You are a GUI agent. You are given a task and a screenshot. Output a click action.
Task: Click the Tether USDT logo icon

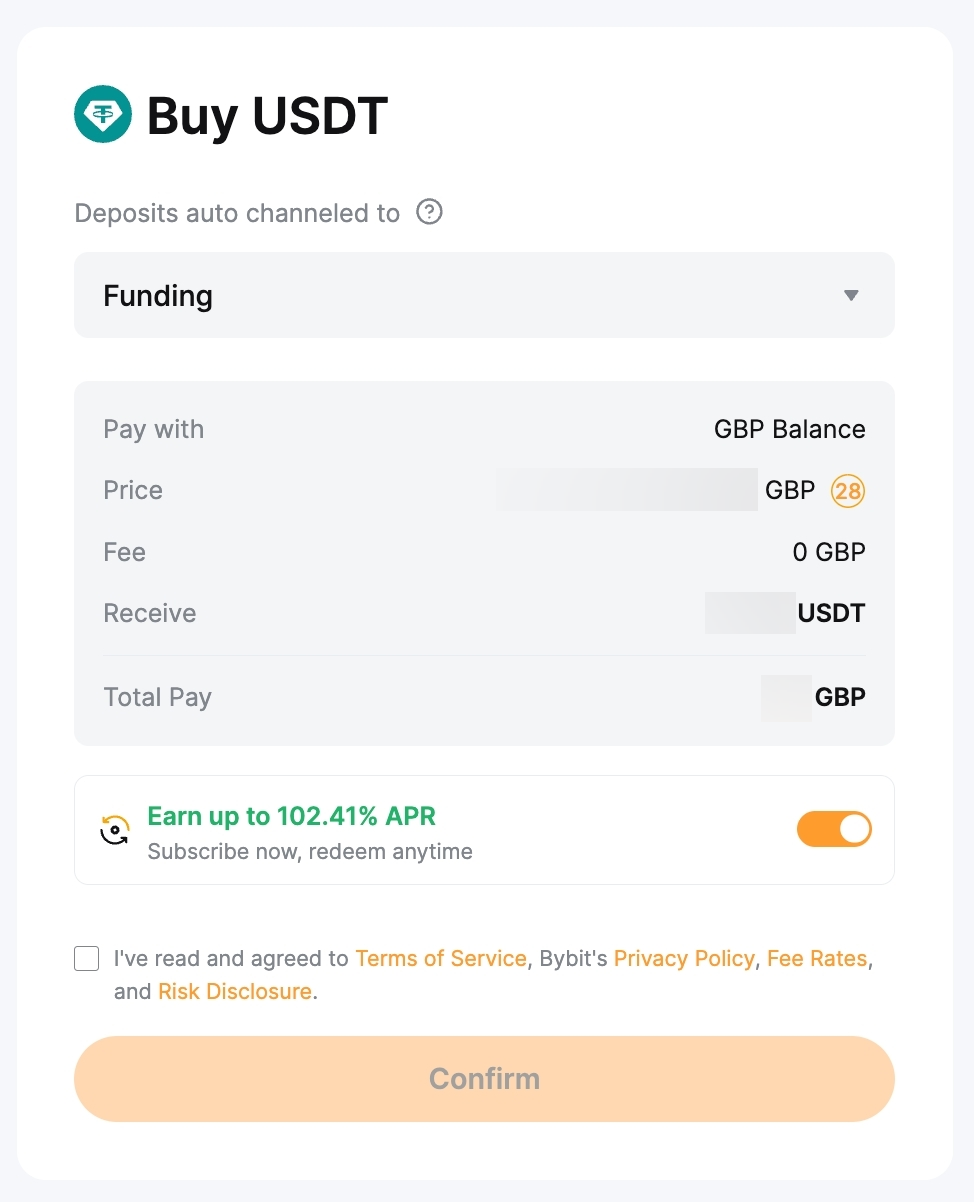(x=103, y=114)
